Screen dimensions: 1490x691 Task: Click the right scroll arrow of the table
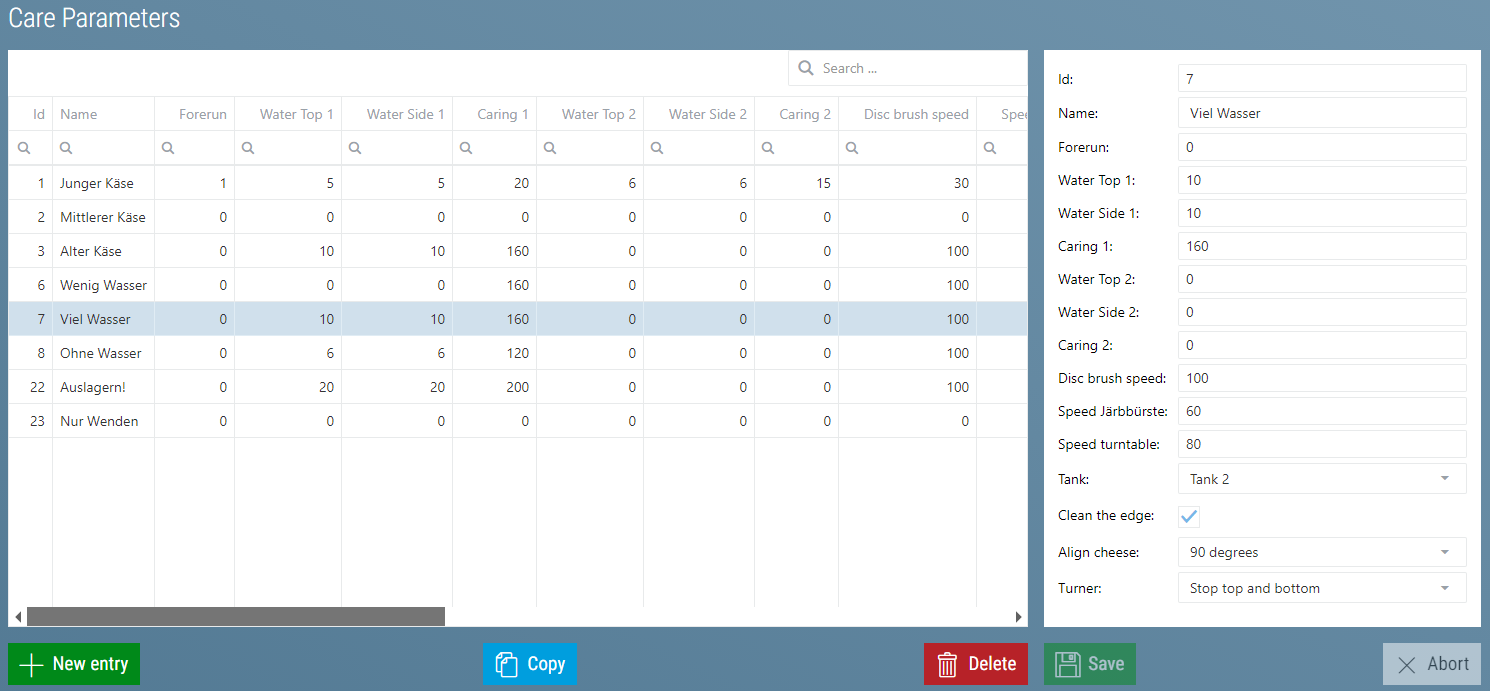point(1019,617)
